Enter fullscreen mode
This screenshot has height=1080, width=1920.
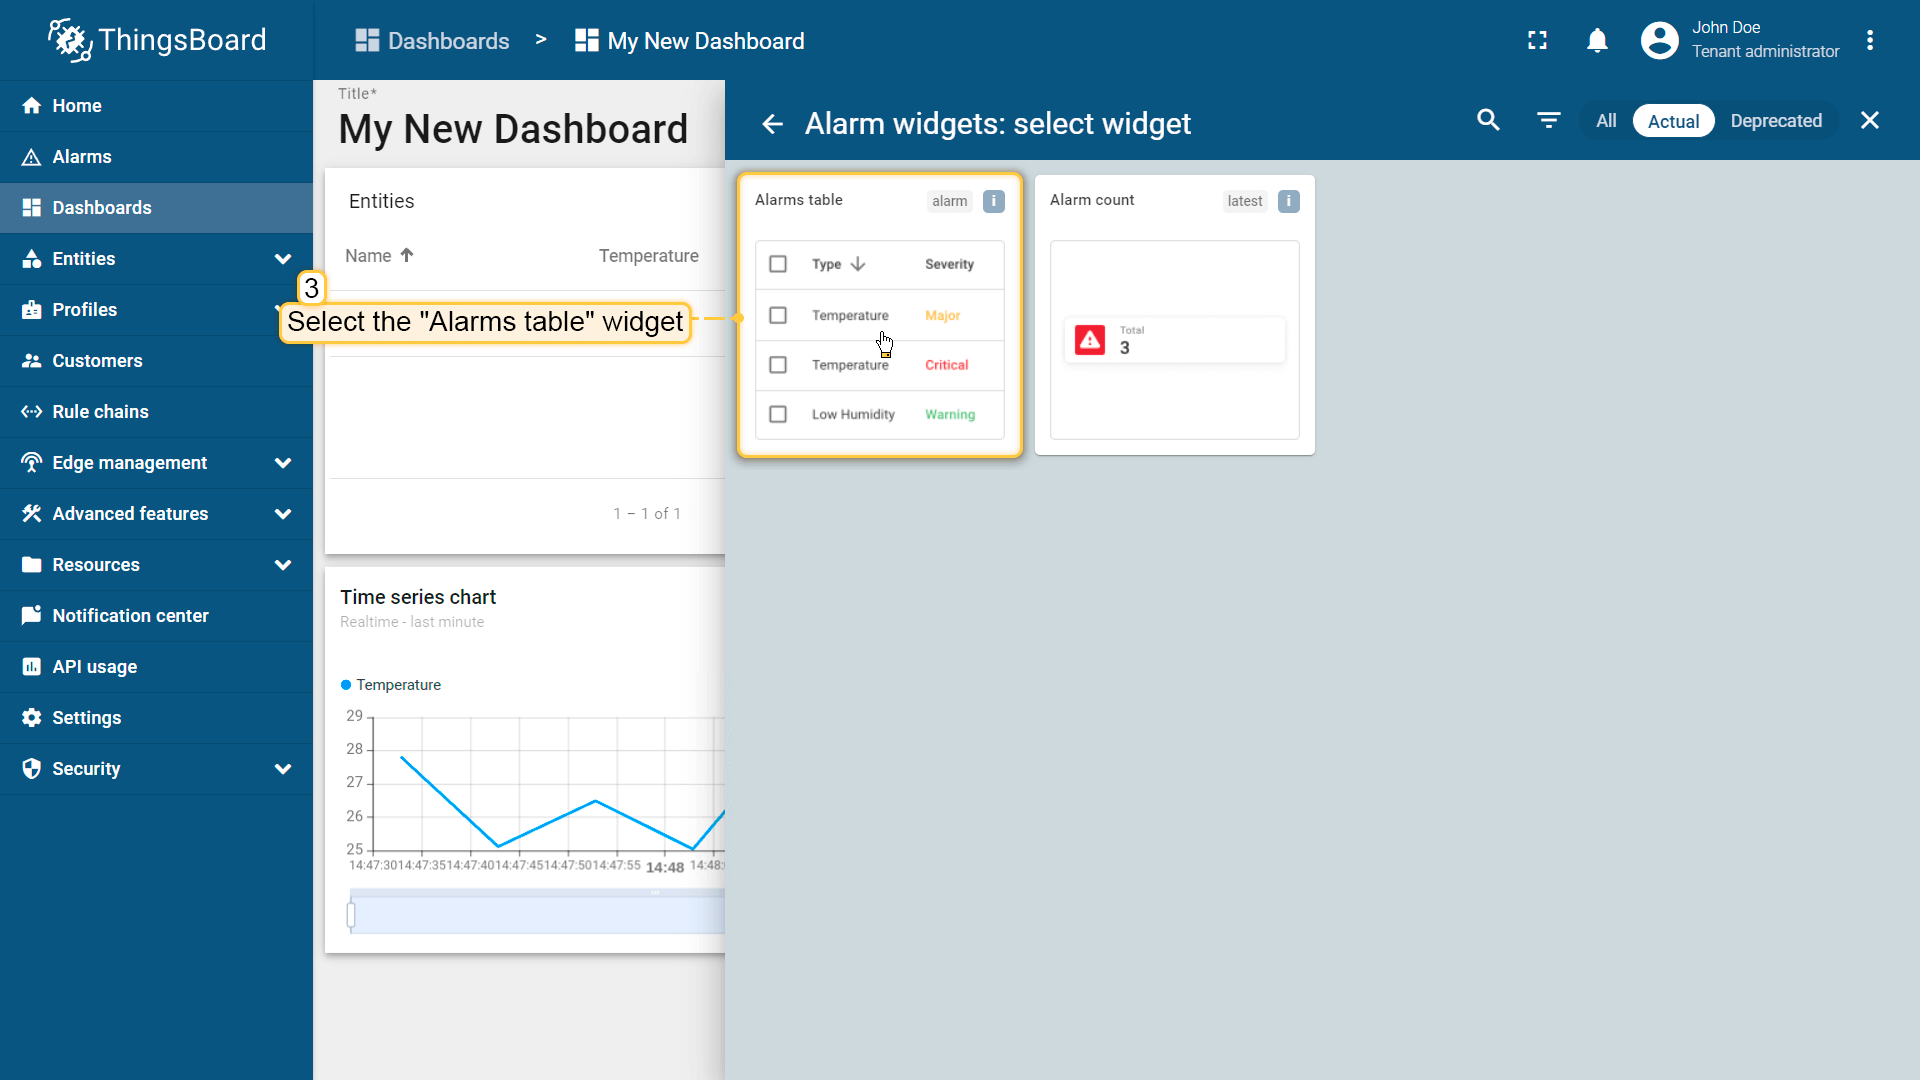(1537, 40)
